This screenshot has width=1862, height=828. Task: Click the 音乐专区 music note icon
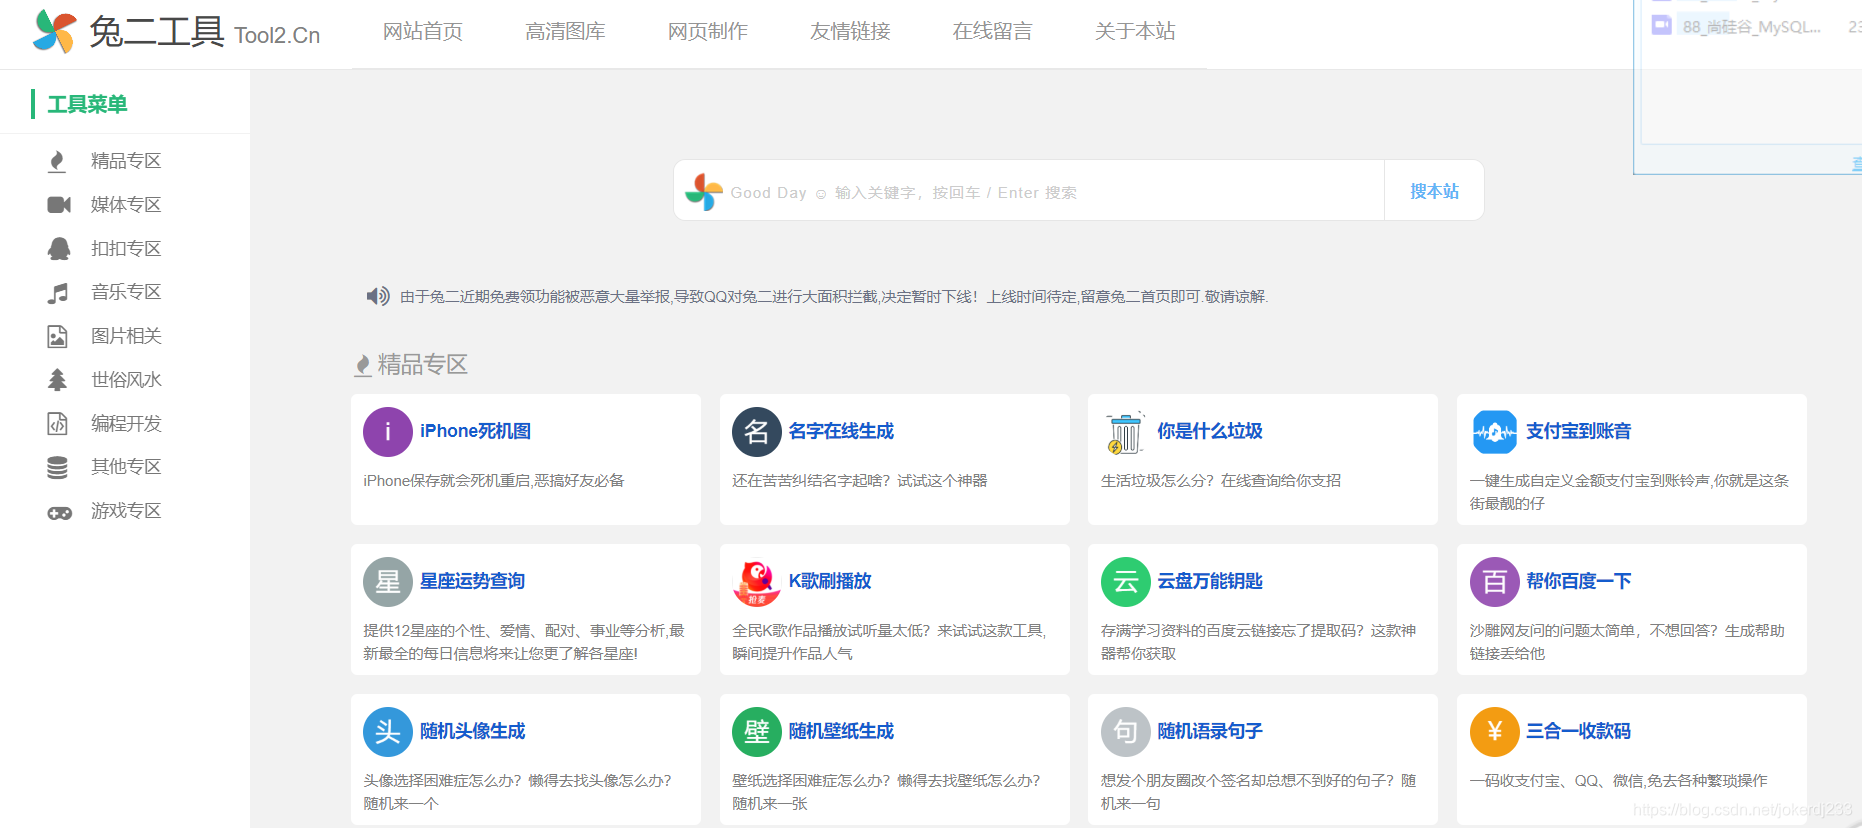(x=58, y=292)
